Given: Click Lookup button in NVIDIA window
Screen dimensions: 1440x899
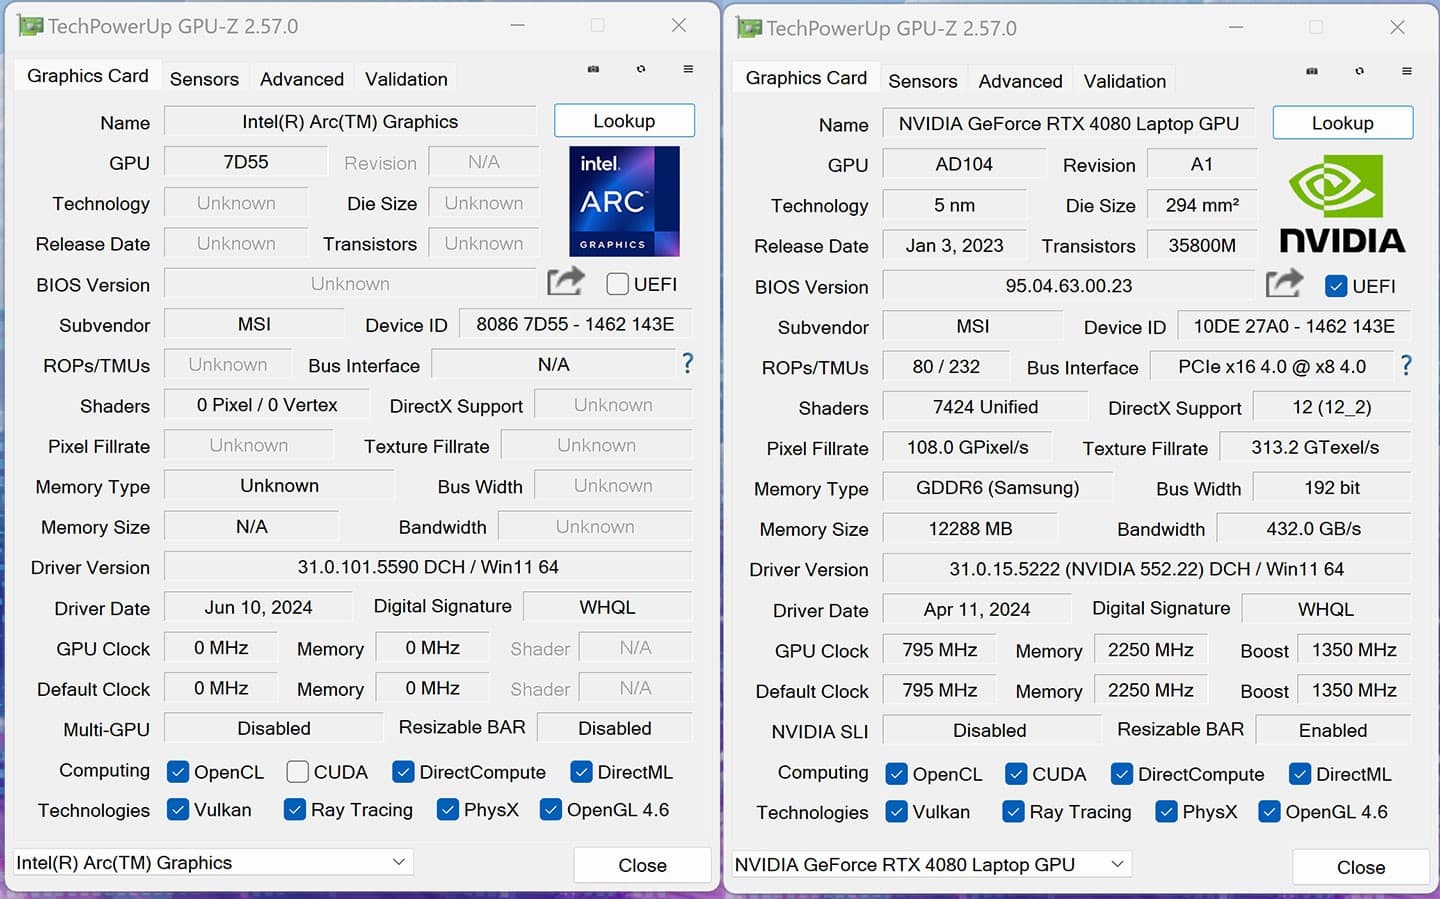Looking at the screenshot, I should pos(1343,123).
